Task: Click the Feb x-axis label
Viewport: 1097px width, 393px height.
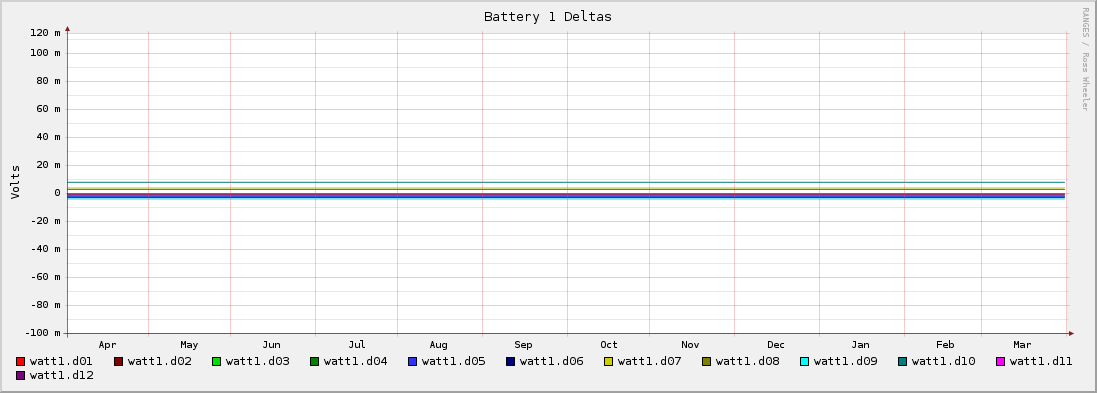Action: (x=945, y=345)
